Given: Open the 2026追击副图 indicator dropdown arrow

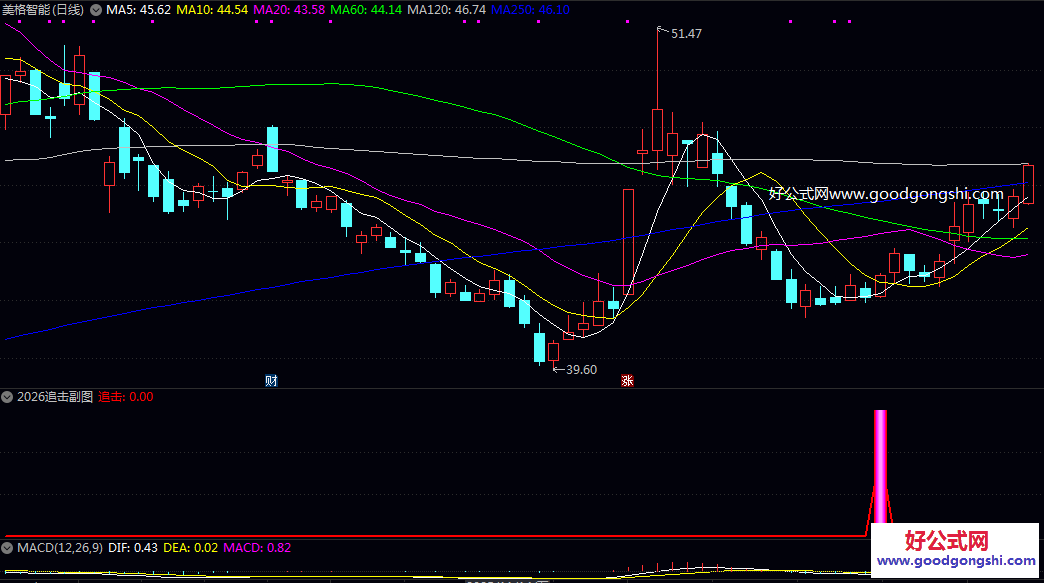Looking at the screenshot, I should pyautogui.click(x=7, y=397).
